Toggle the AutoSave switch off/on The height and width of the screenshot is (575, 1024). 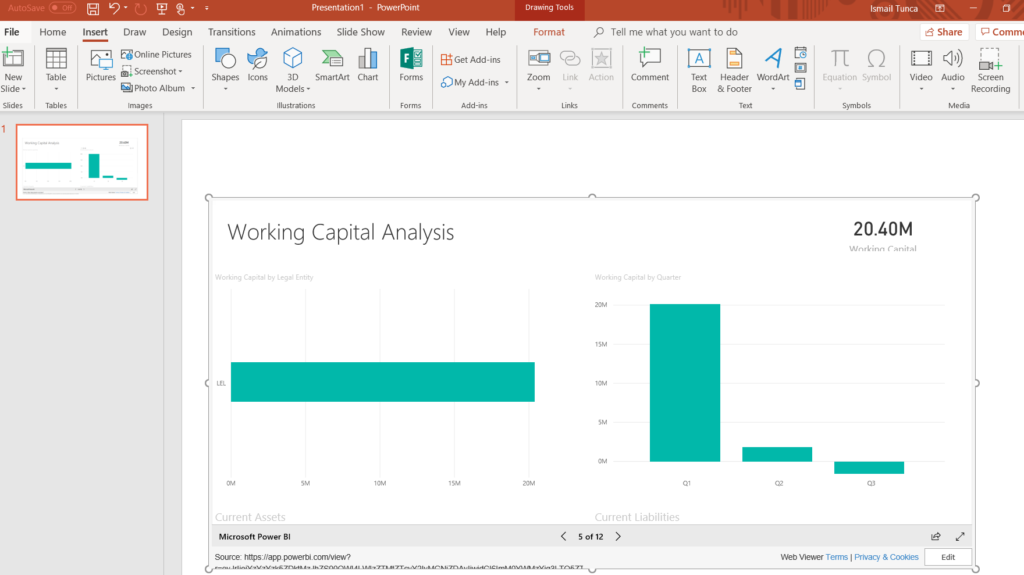tap(62, 8)
